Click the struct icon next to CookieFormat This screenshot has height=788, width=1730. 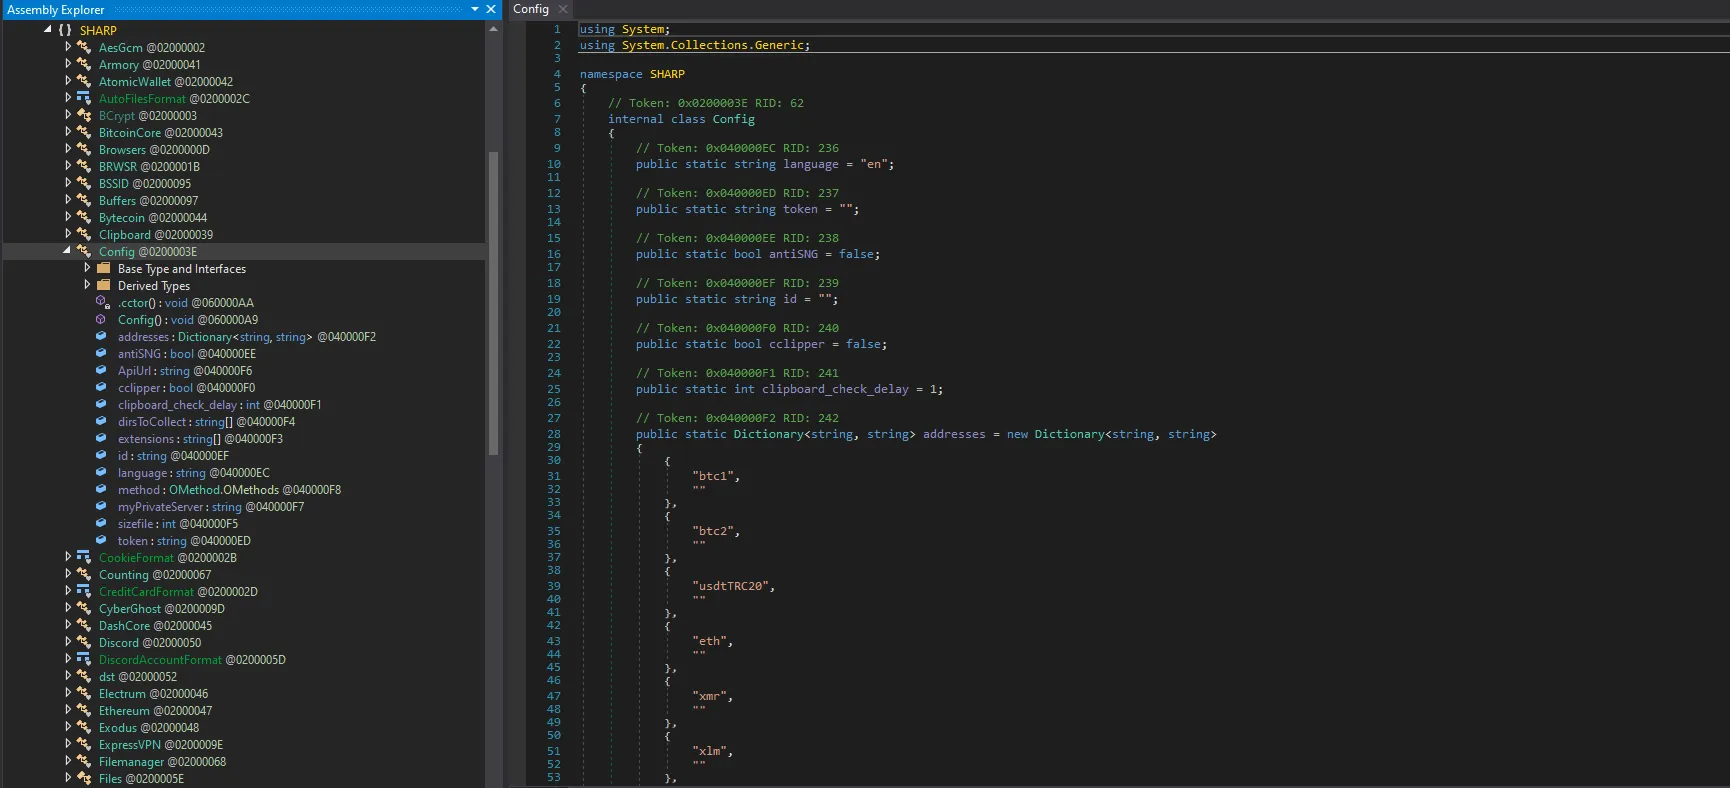coord(84,557)
